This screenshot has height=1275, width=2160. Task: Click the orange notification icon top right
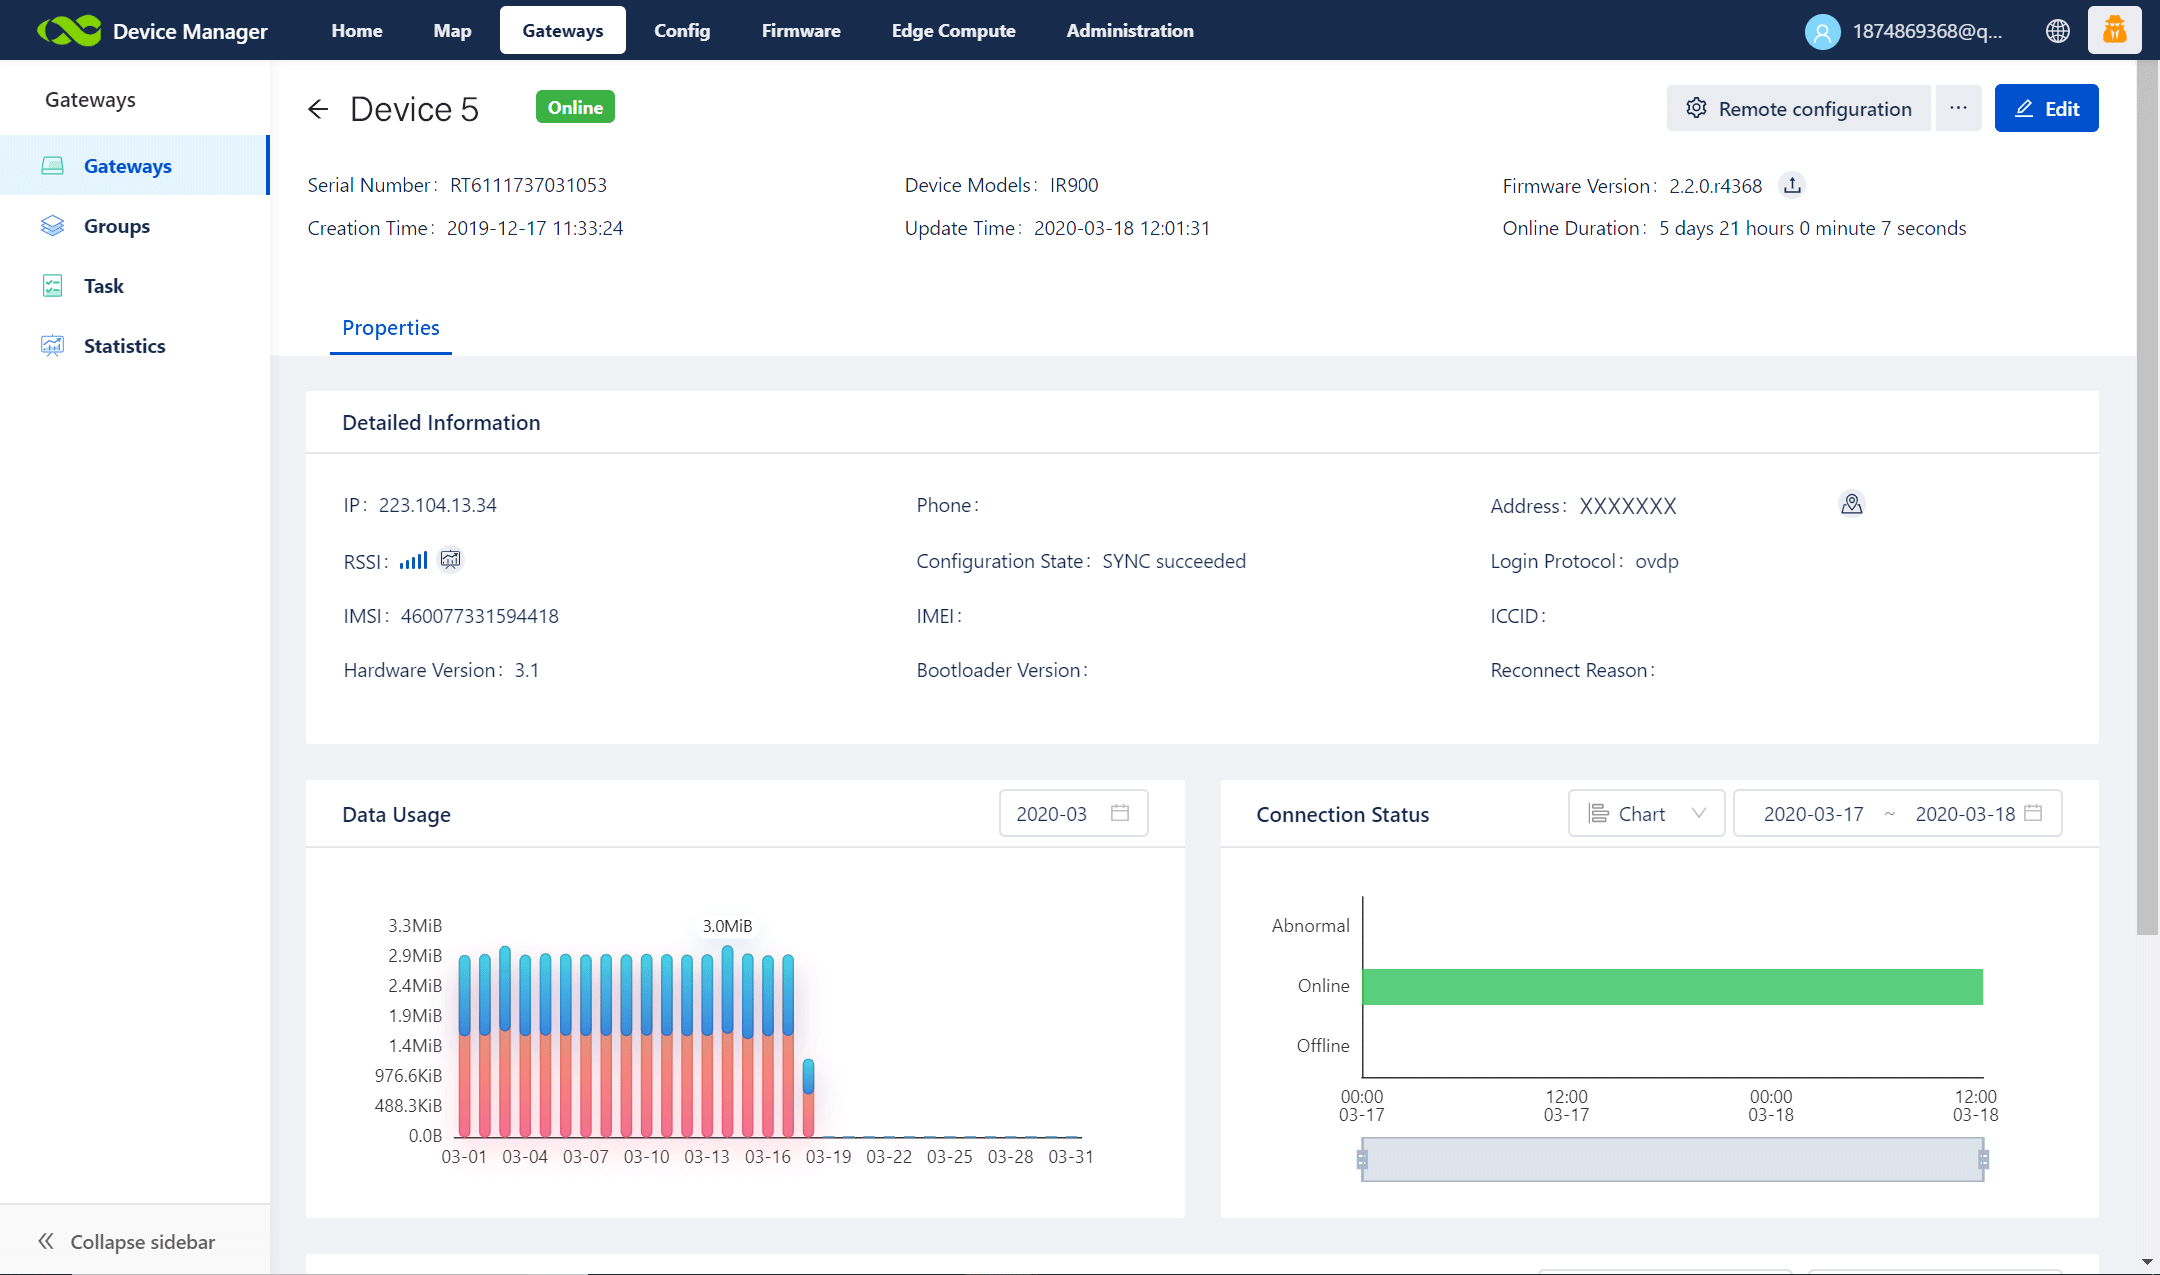pyautogui.click(x=2114, y=30)
